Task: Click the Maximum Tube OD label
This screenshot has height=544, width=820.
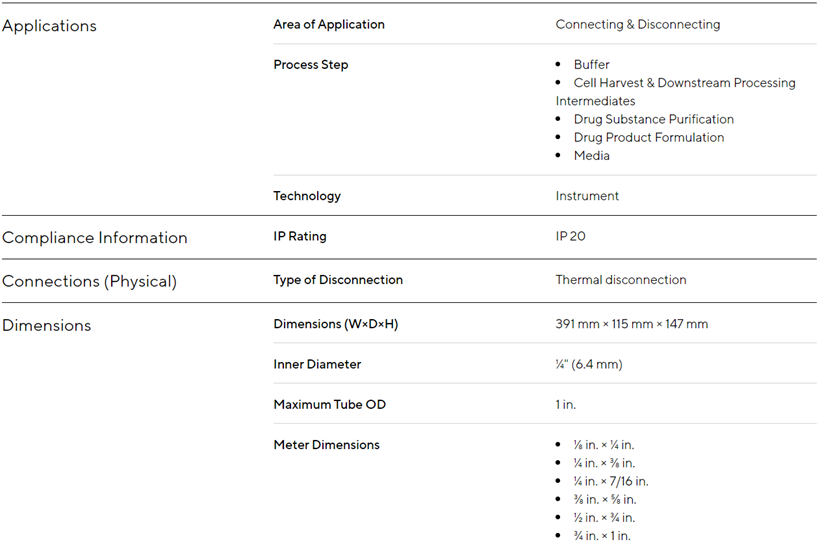Action: [x=329, y=404]
